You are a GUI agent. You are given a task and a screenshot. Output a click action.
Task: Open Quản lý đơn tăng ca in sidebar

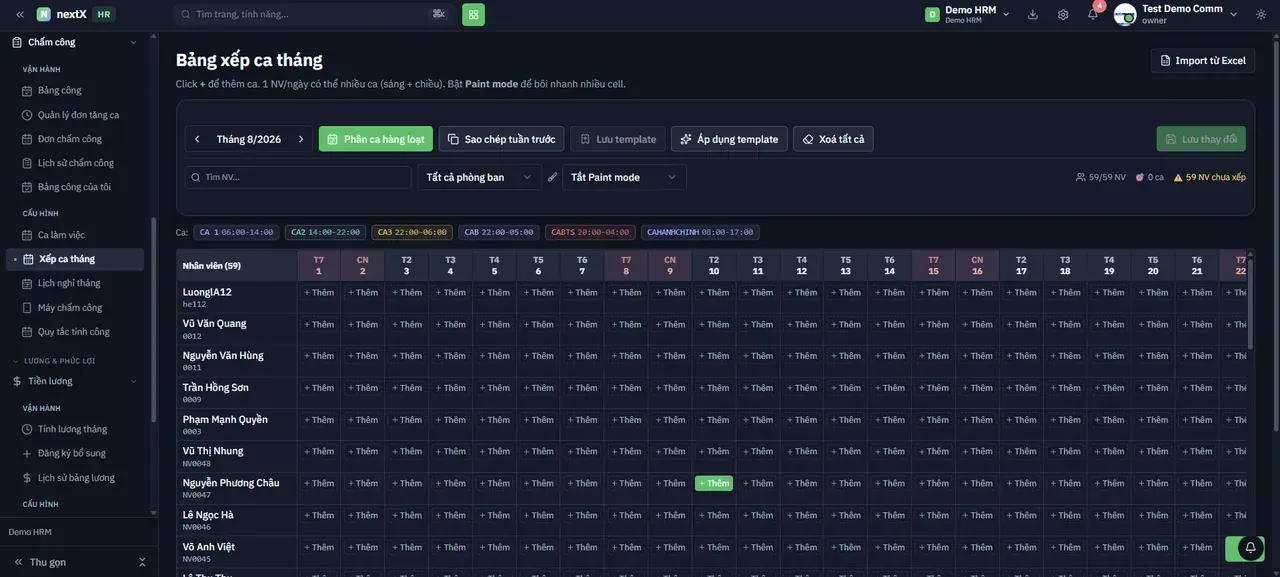(78, 115)
